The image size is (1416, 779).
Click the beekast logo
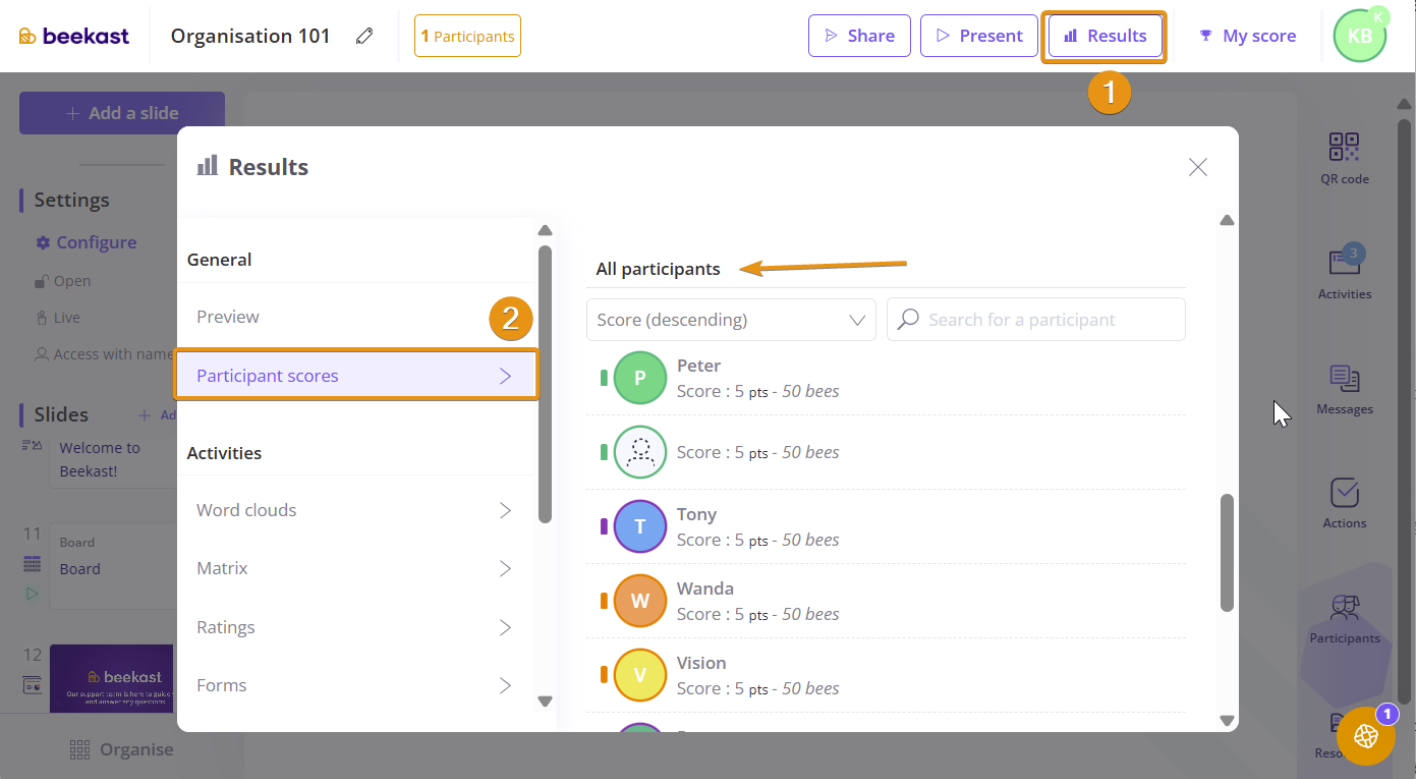[x=74, y=36]
